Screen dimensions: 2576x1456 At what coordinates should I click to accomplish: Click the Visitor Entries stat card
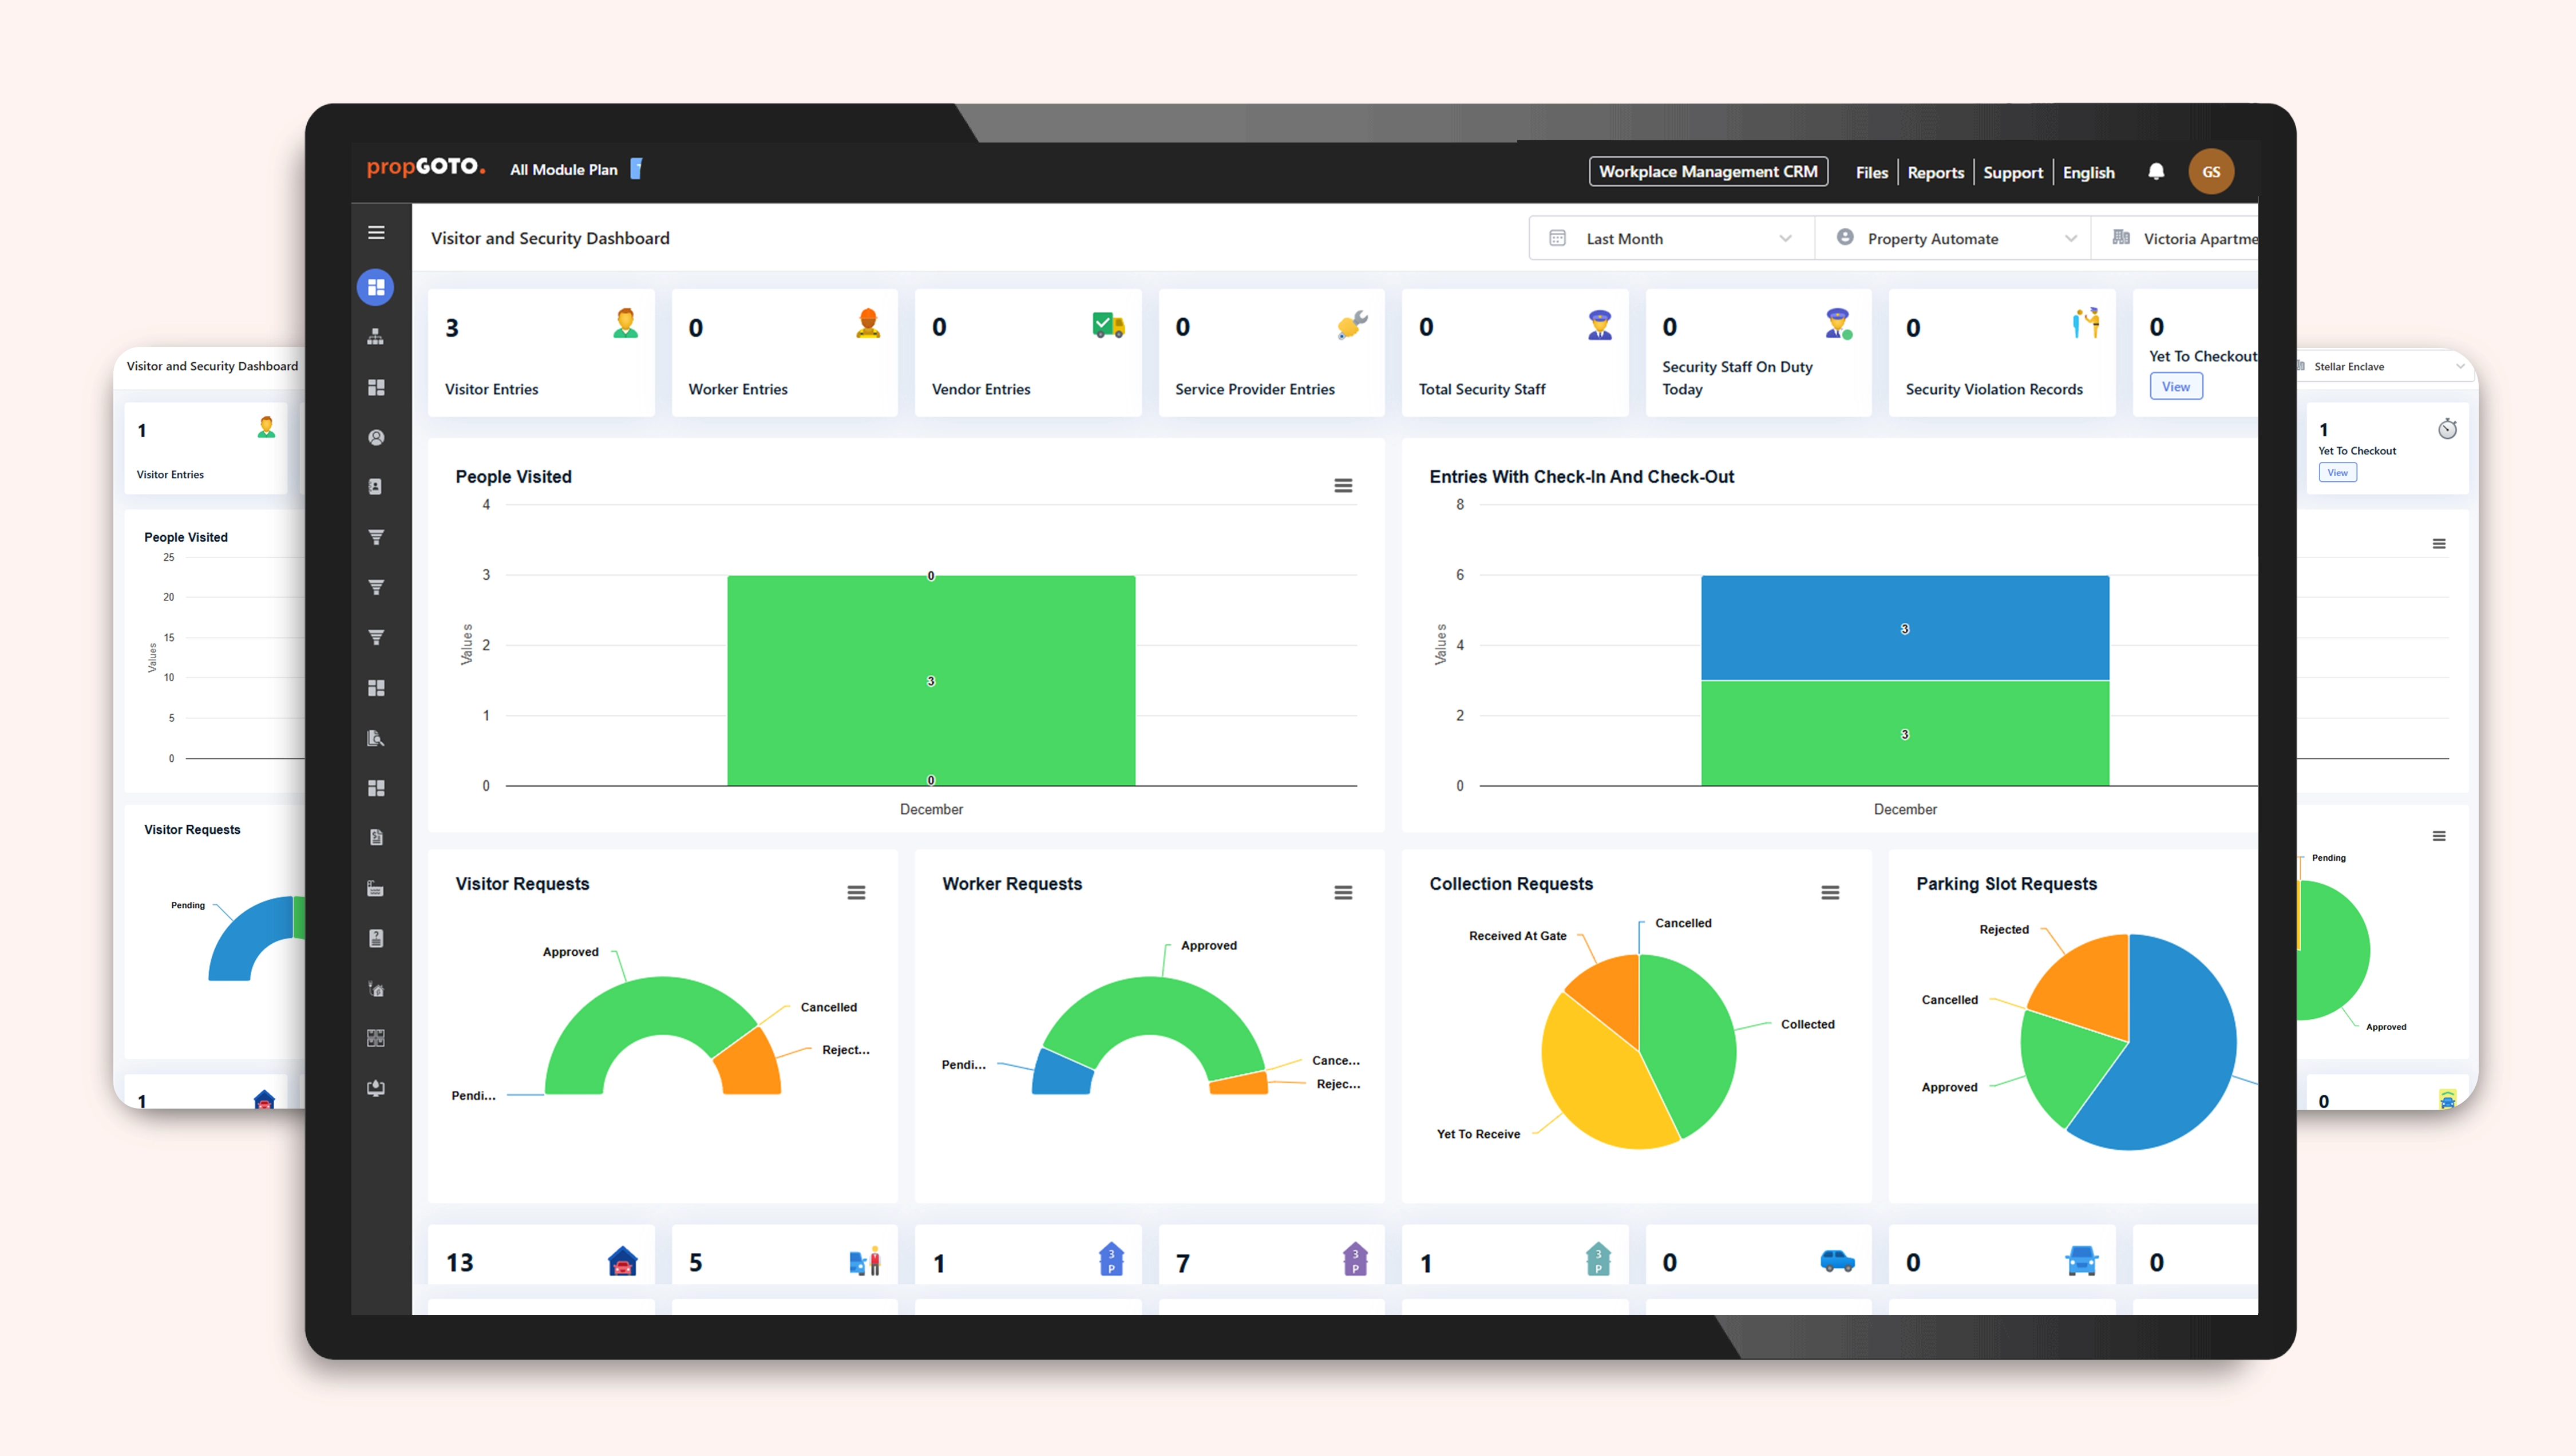coord(541,353)
